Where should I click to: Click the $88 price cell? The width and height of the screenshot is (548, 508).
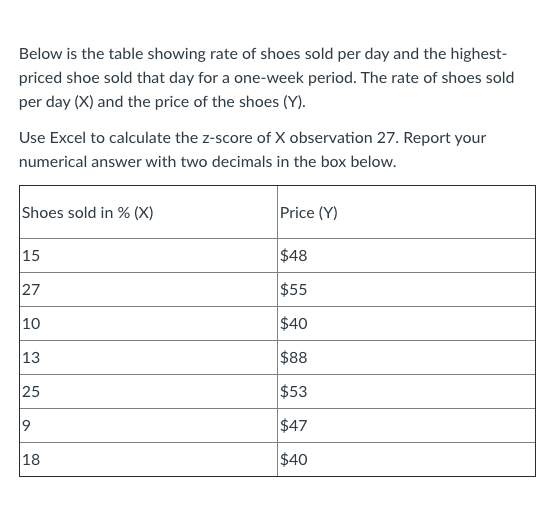[406, 357]
